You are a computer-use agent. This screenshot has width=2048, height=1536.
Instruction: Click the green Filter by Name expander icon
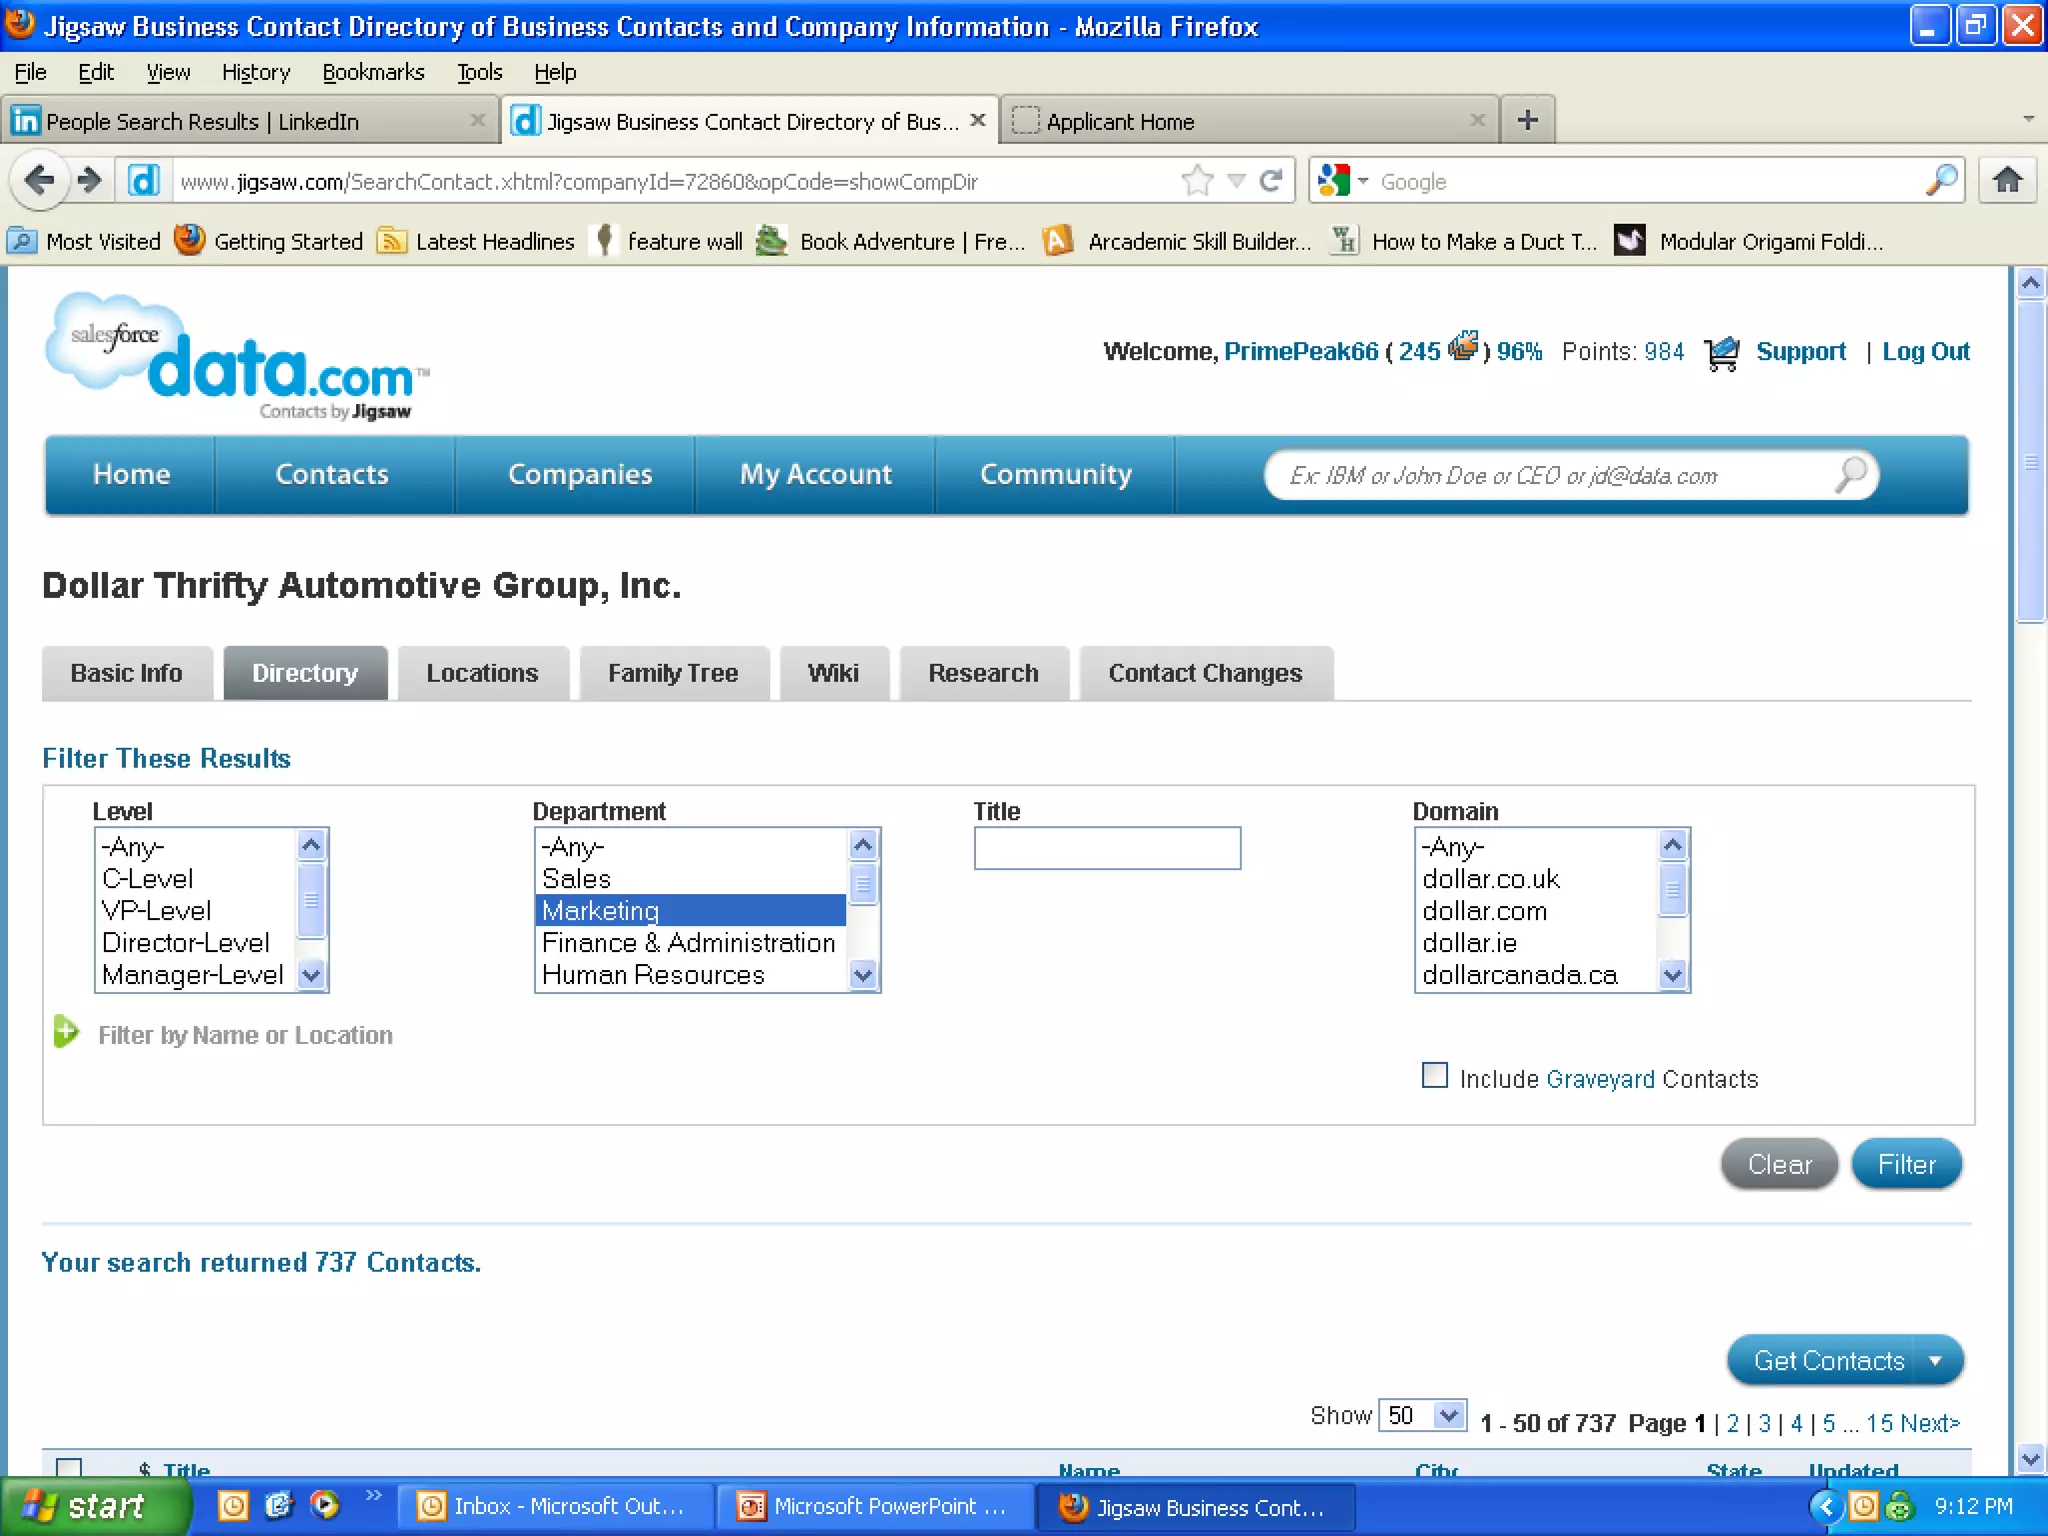[66, 1032]
